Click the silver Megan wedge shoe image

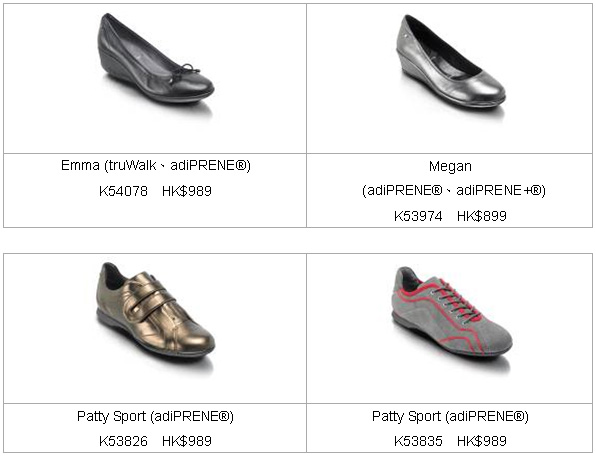pyautogui.click(x=450, y=62)
